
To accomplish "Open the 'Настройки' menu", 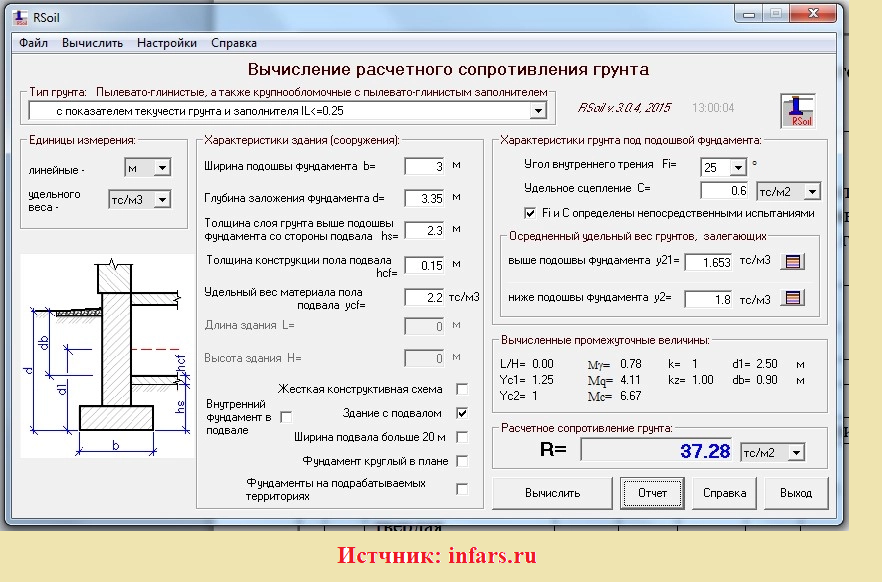I will (167, 43).
